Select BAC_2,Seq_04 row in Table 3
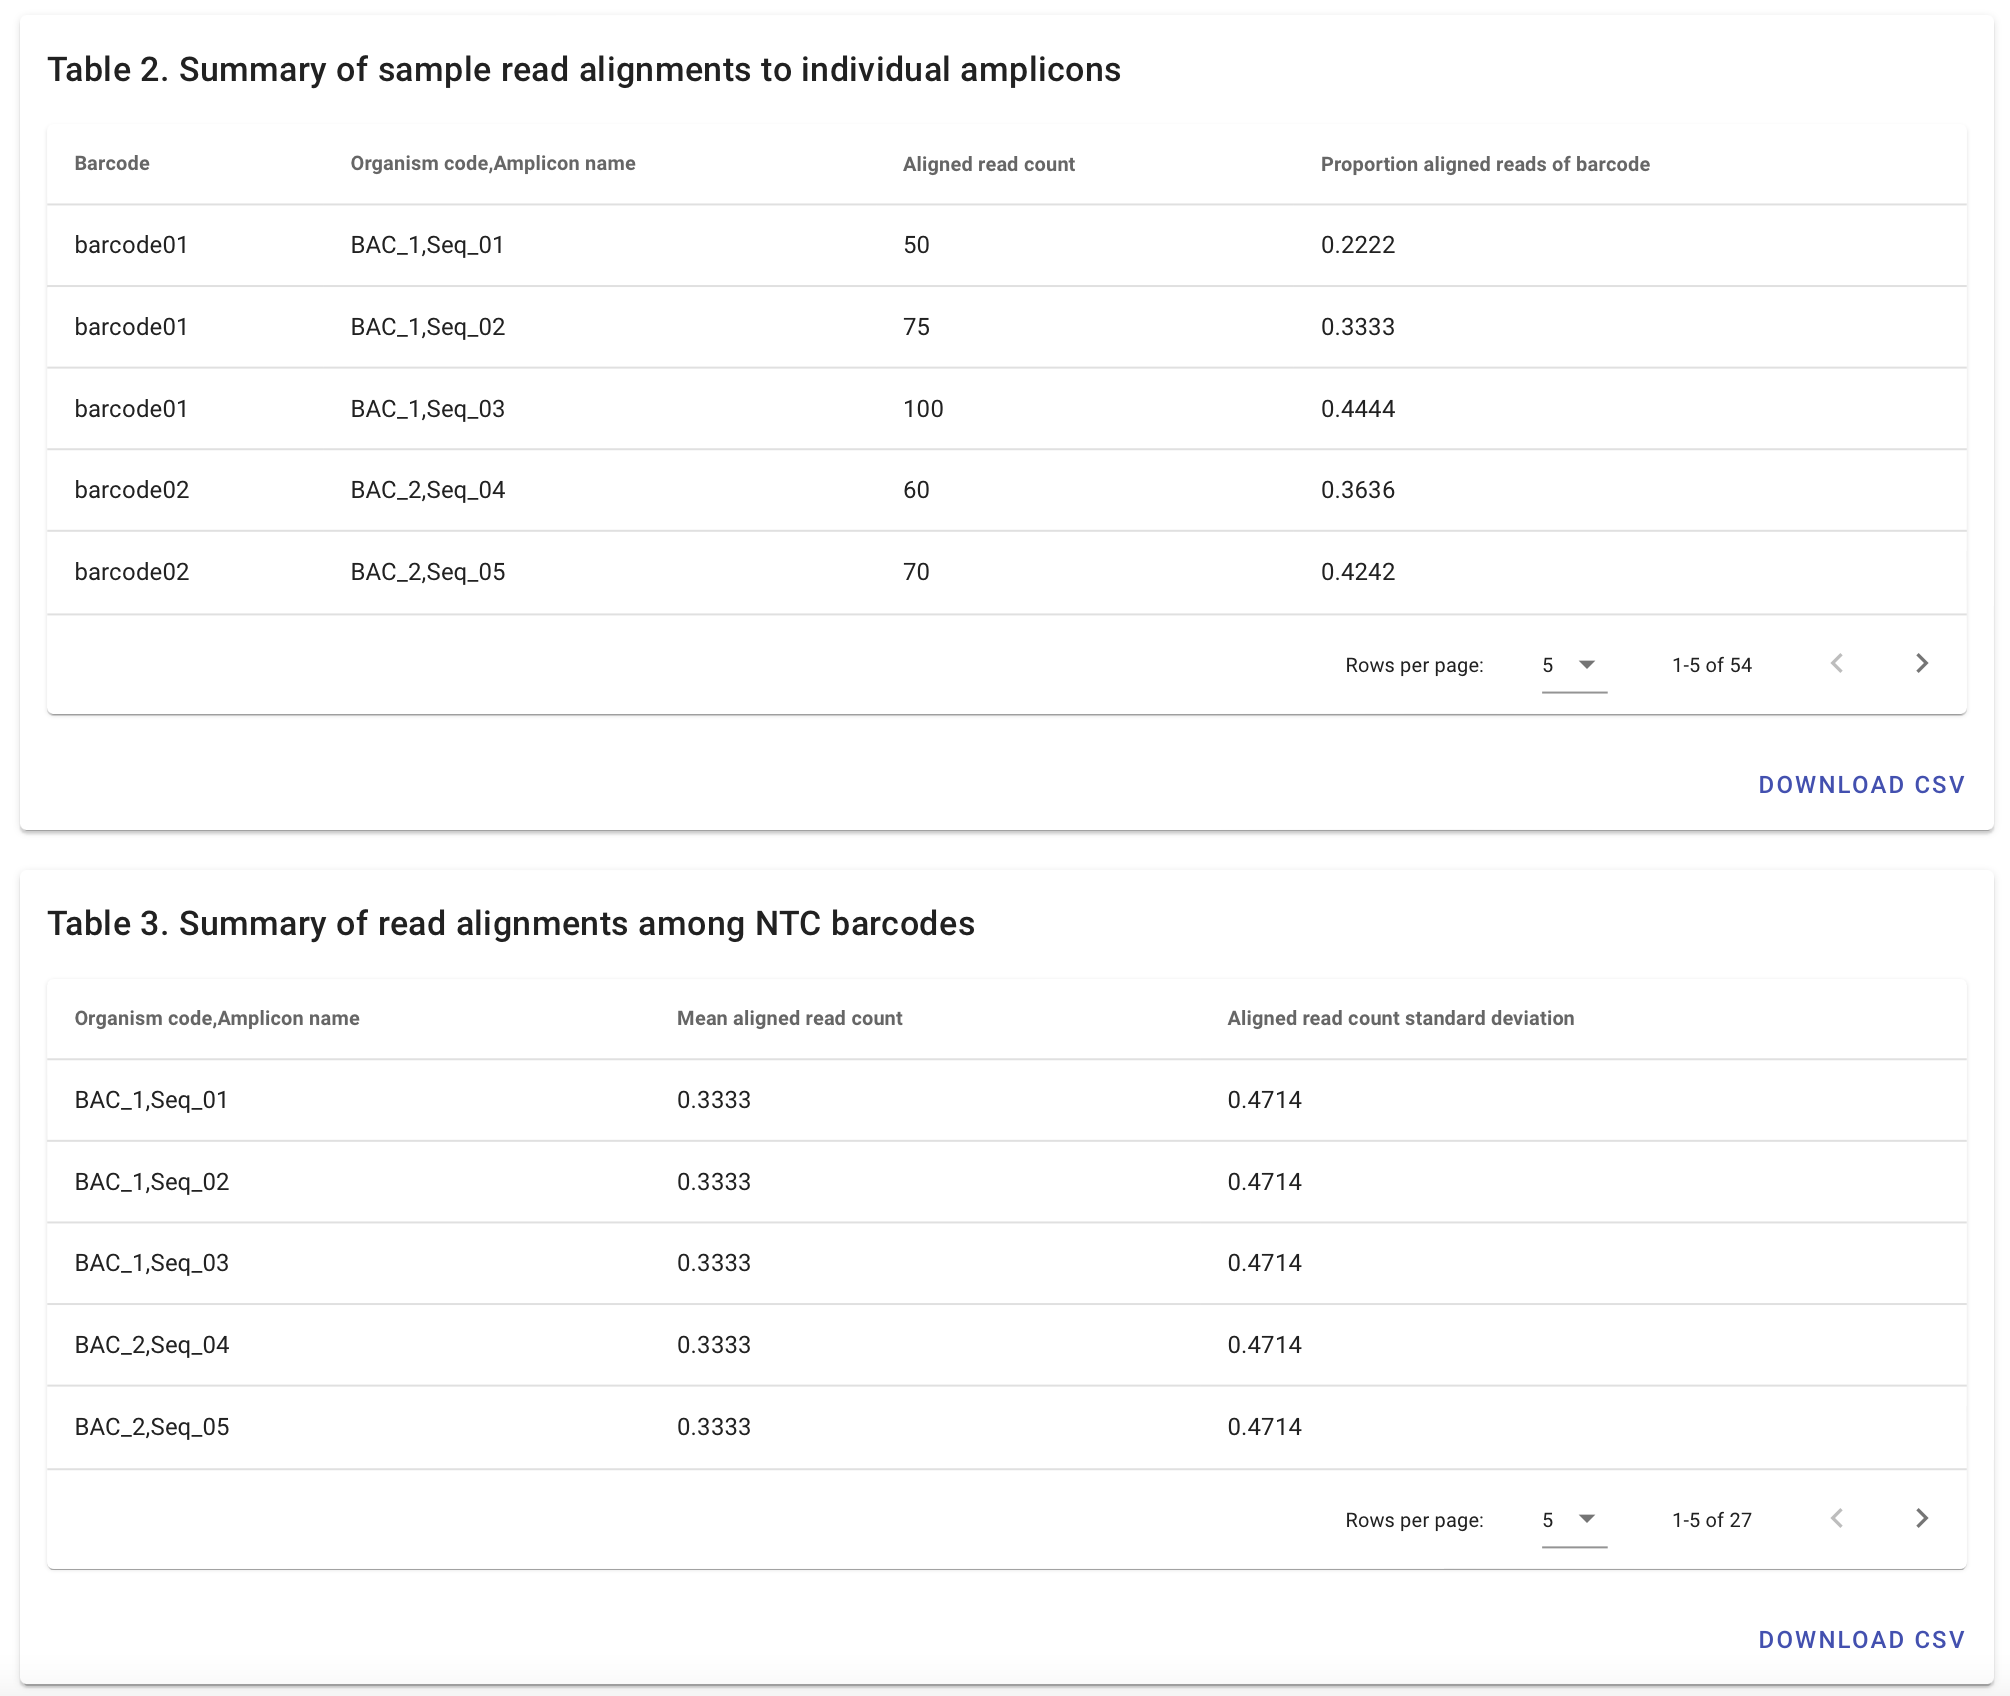The image size is (2010, 1696). coord(1006,1345)
